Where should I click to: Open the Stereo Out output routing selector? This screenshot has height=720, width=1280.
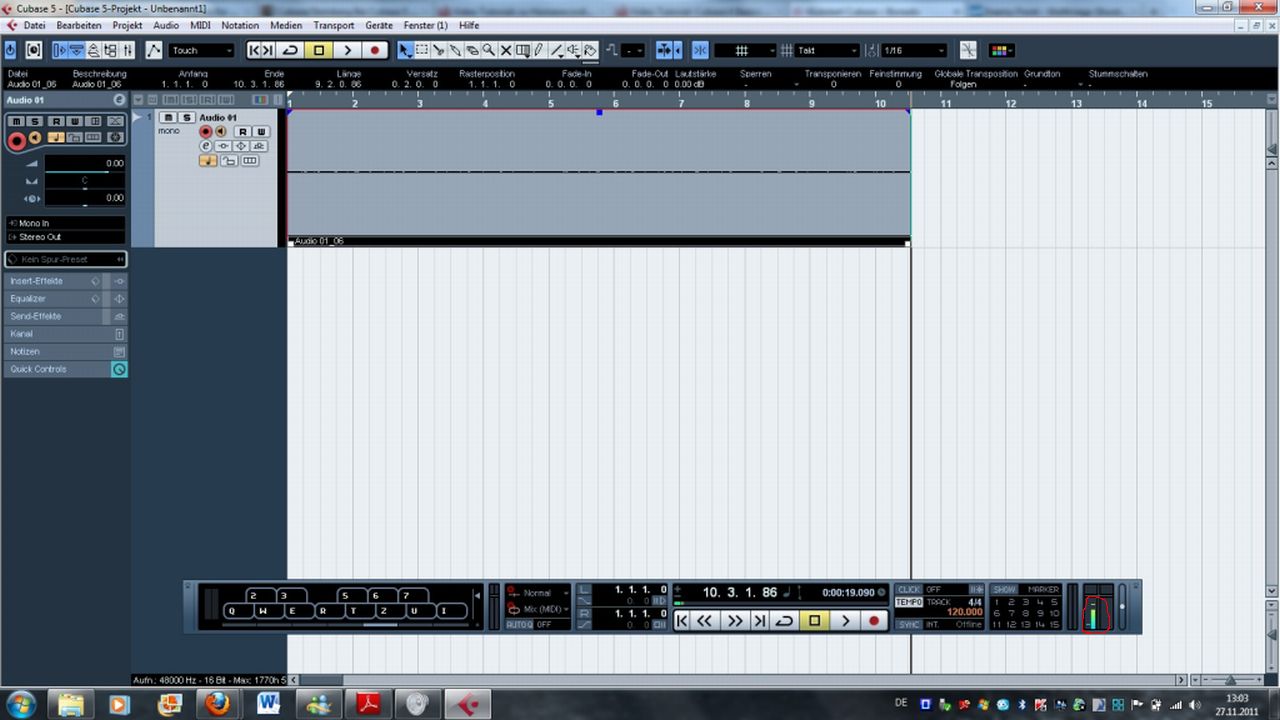(x=66, y=237)
